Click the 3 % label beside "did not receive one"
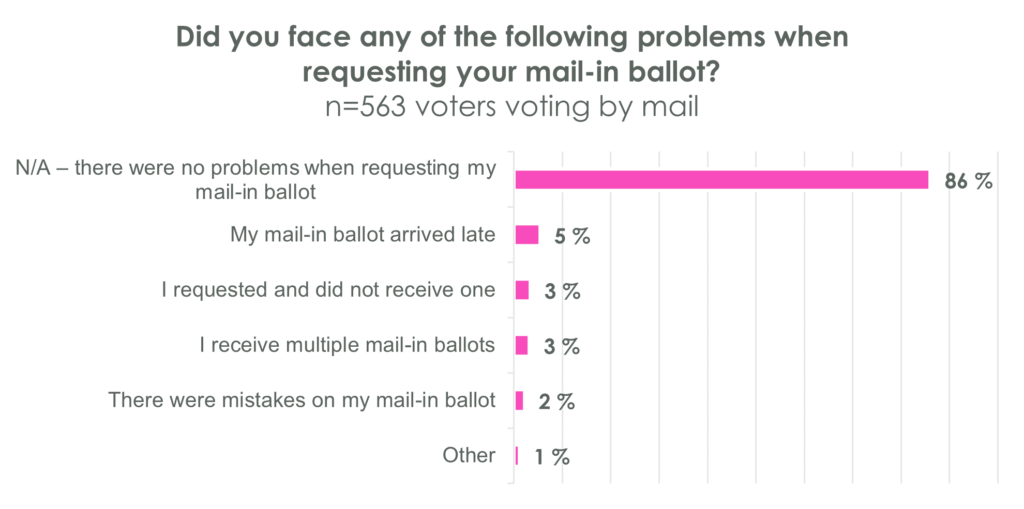The image size is (1024, 509). 563,291
